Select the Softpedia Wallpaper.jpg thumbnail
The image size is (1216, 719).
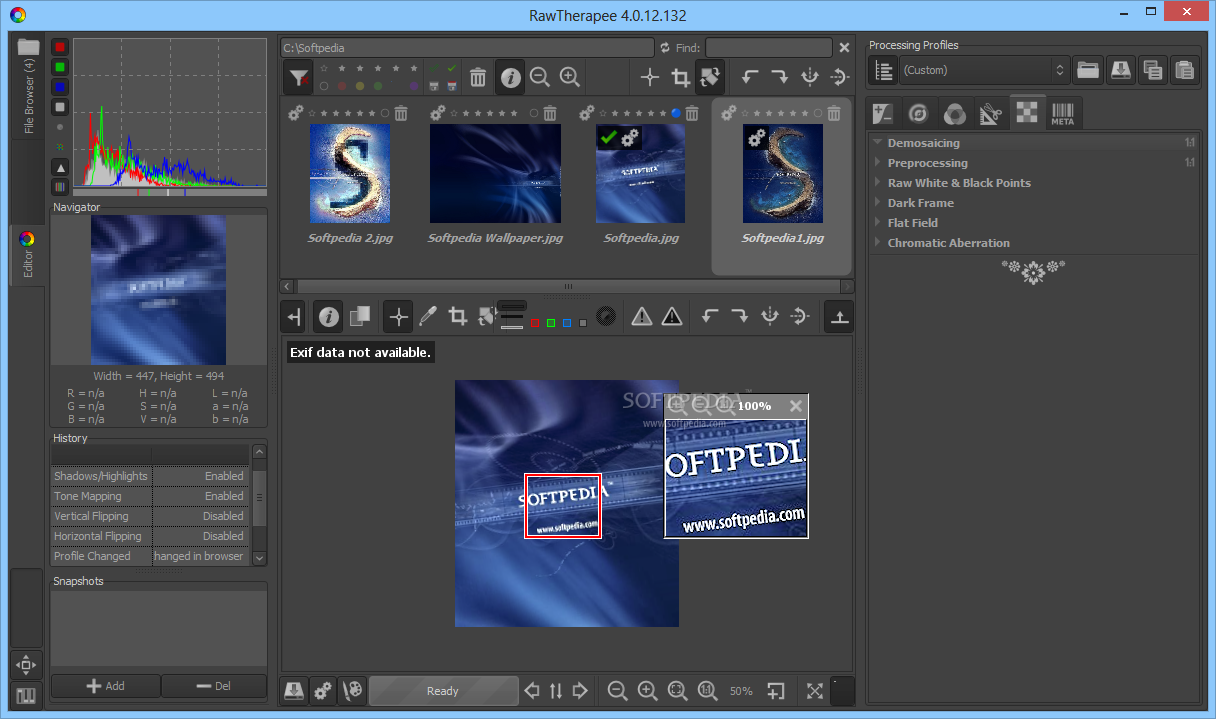coord(495,173)
